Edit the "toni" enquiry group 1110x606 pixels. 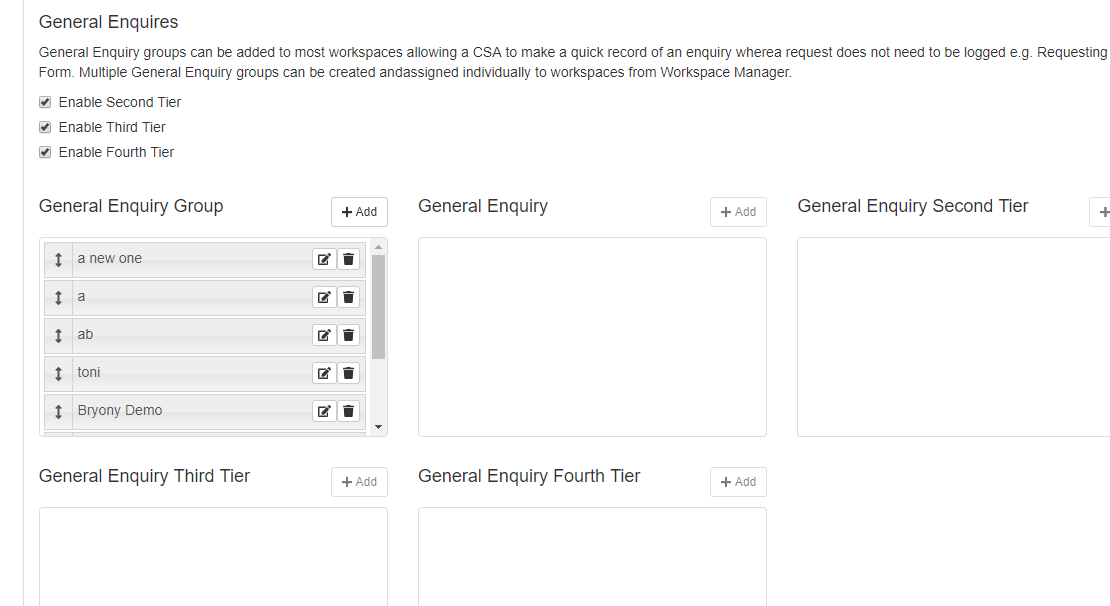(x=324, y=372)
